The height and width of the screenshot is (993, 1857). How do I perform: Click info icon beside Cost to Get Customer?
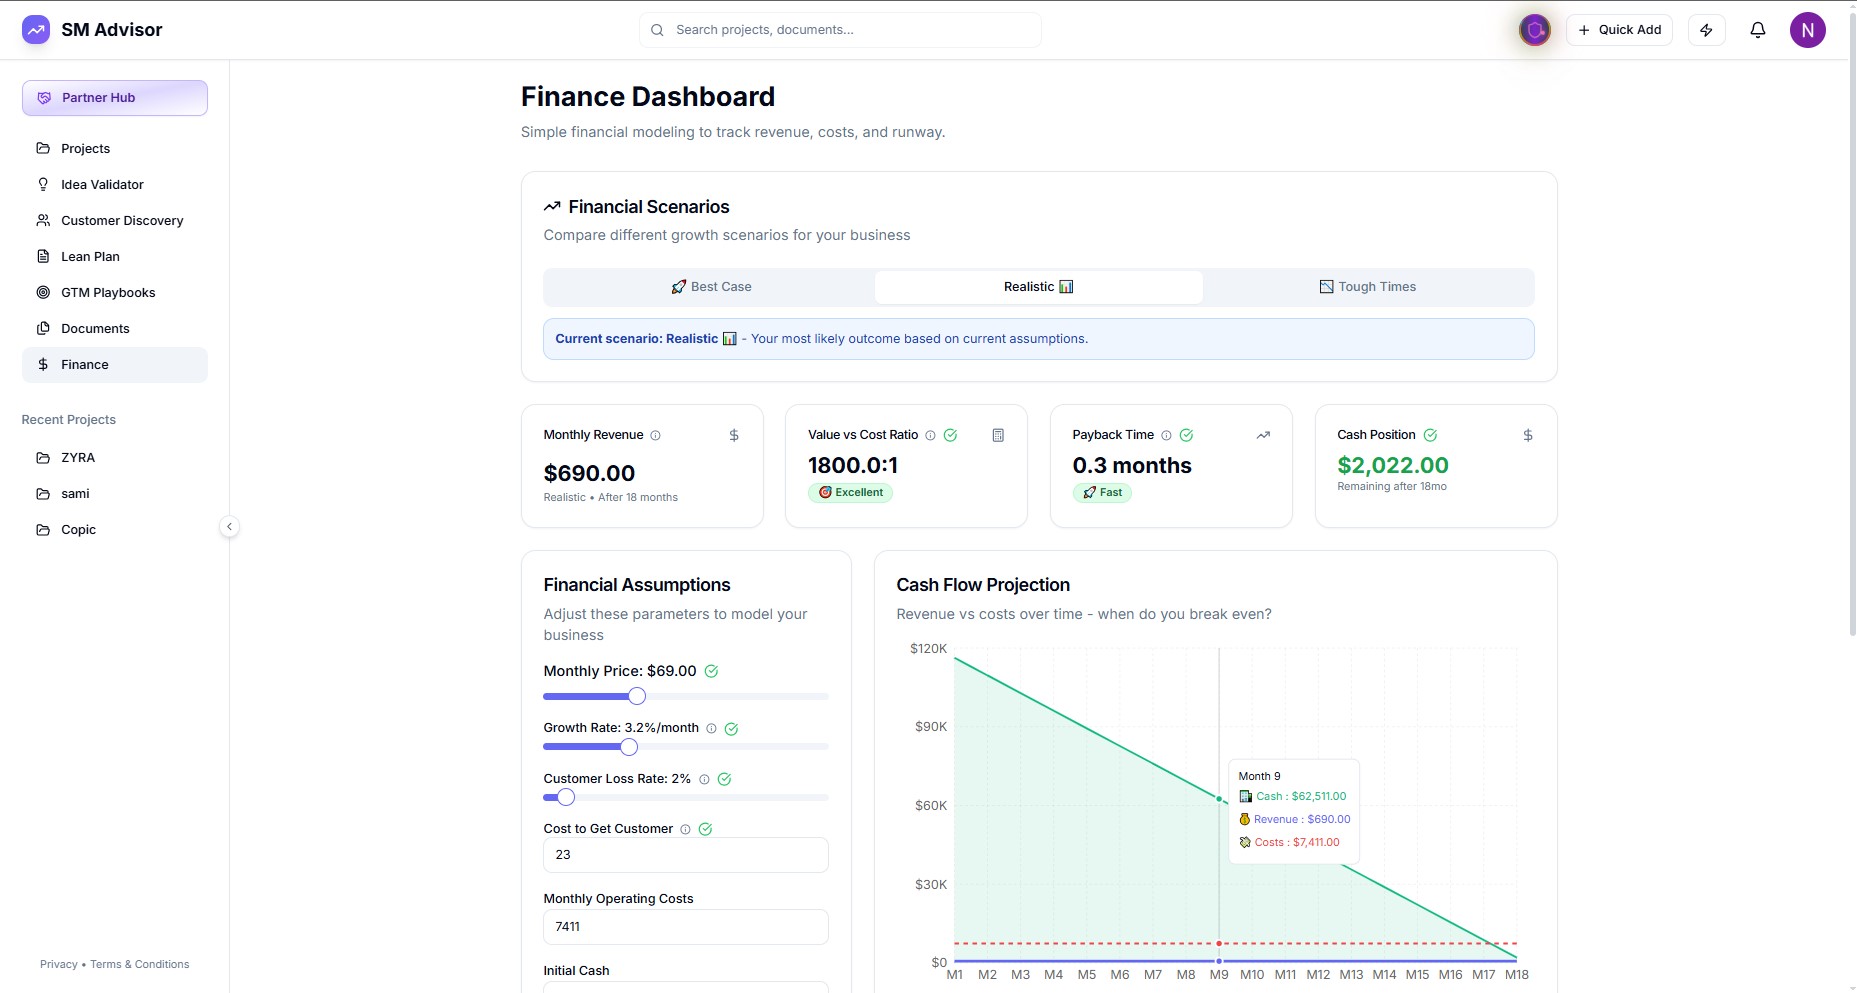[685, 829]
